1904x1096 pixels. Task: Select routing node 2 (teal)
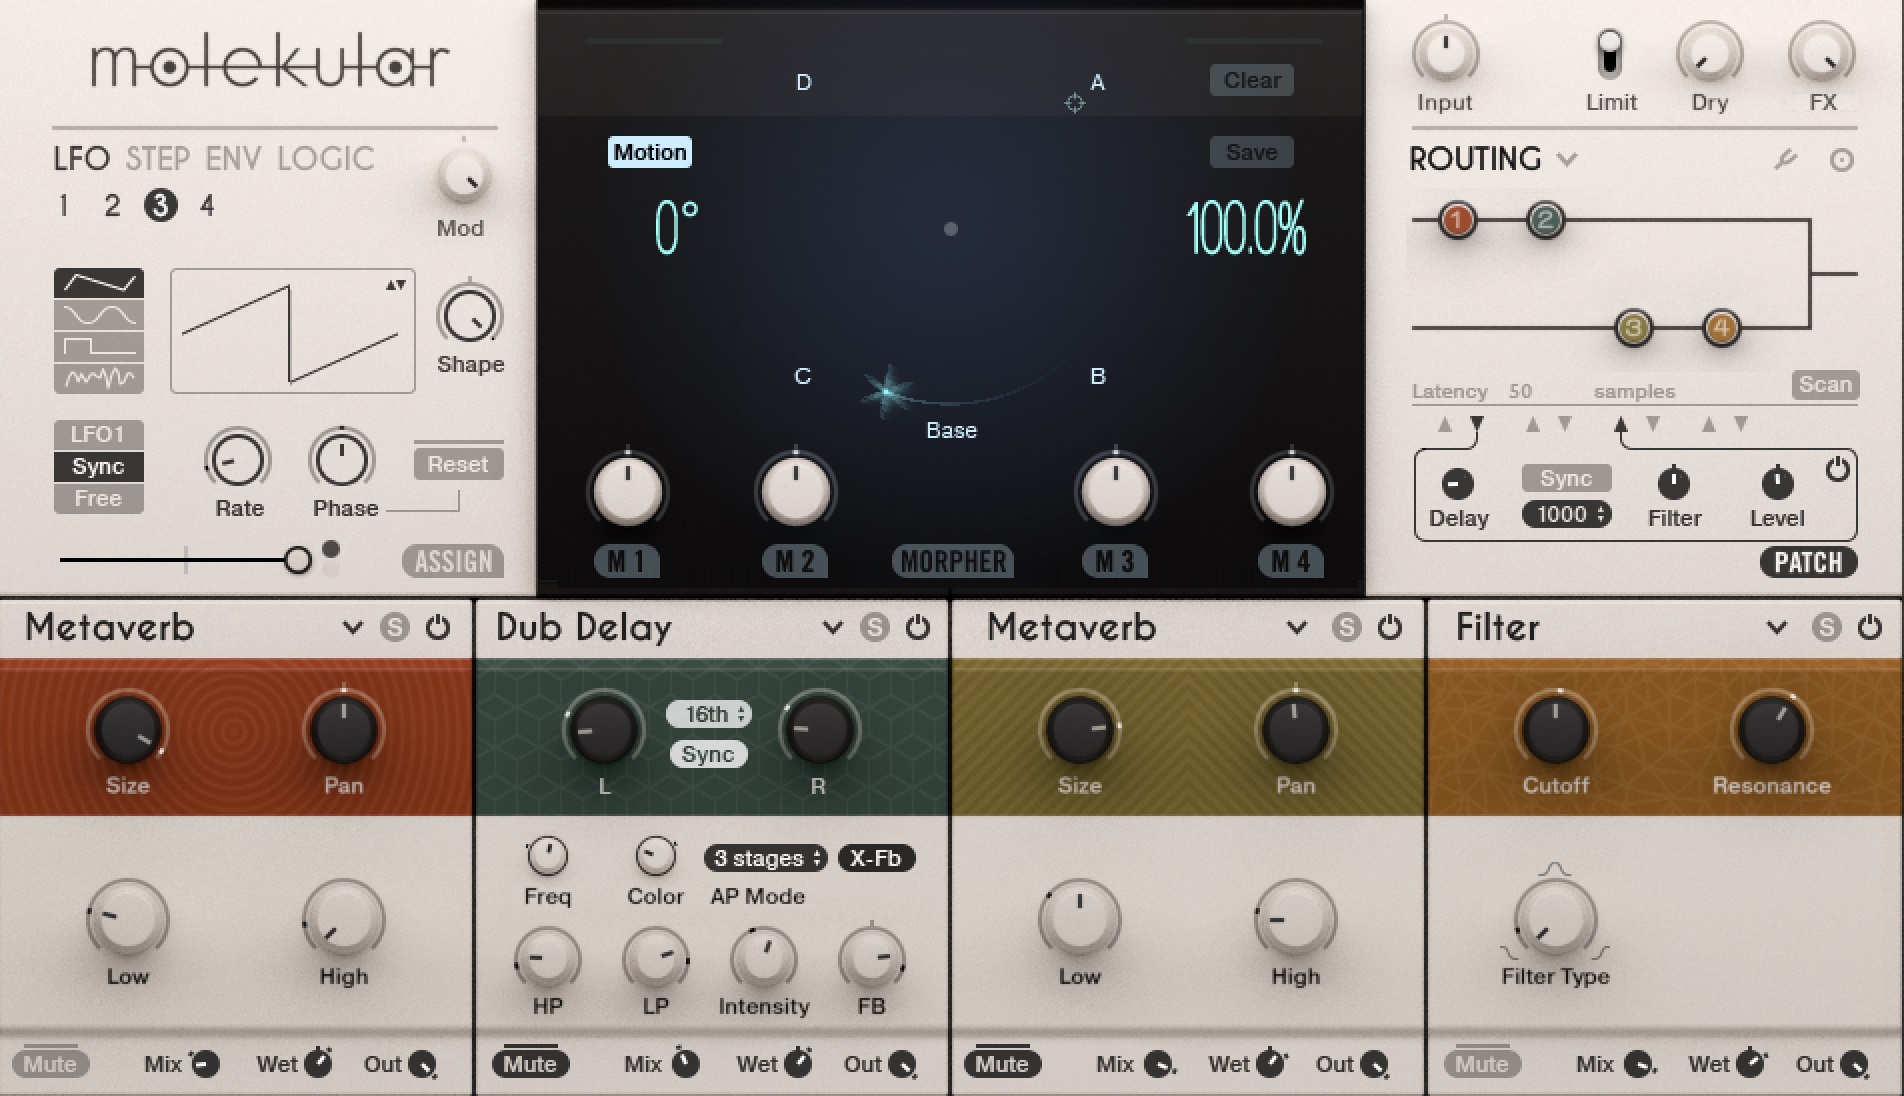(1546, 220)
